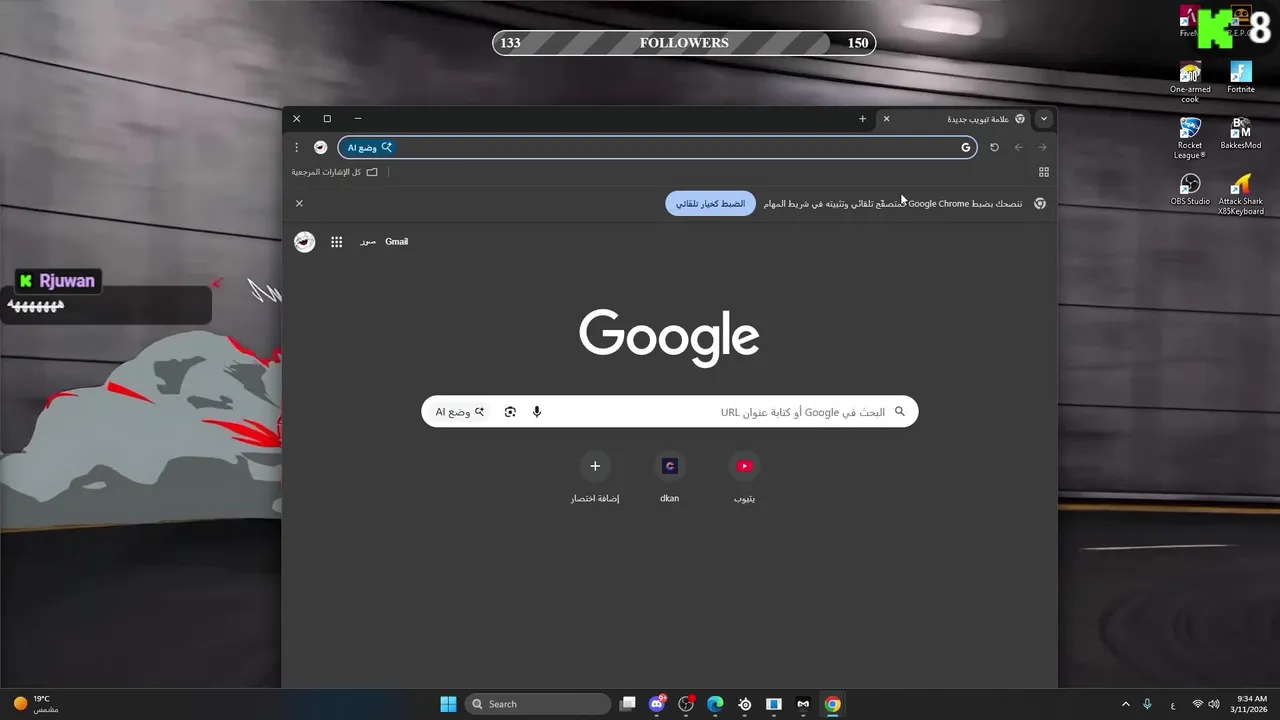The width and height of the screenshot is (1280, 720).
Task: Search by image with the Google Lens icon
Action: click(510, 412)
